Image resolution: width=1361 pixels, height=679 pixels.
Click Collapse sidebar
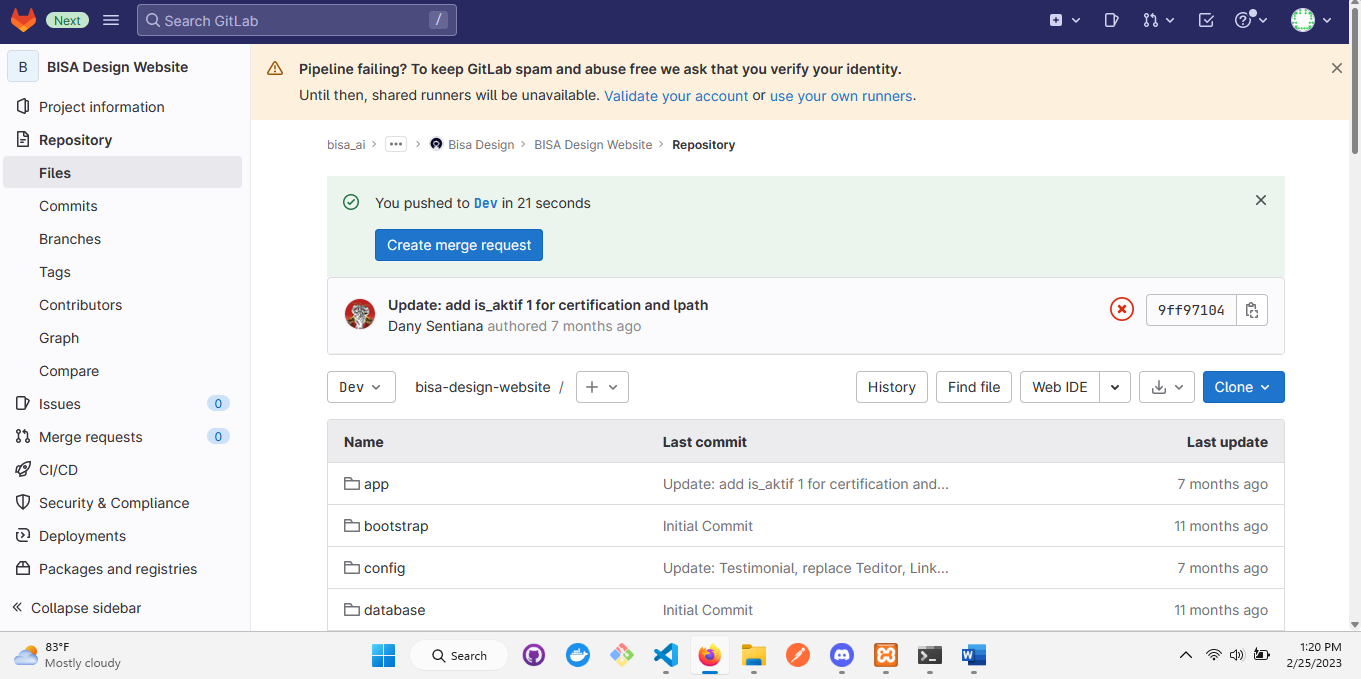tap(76, 608)
